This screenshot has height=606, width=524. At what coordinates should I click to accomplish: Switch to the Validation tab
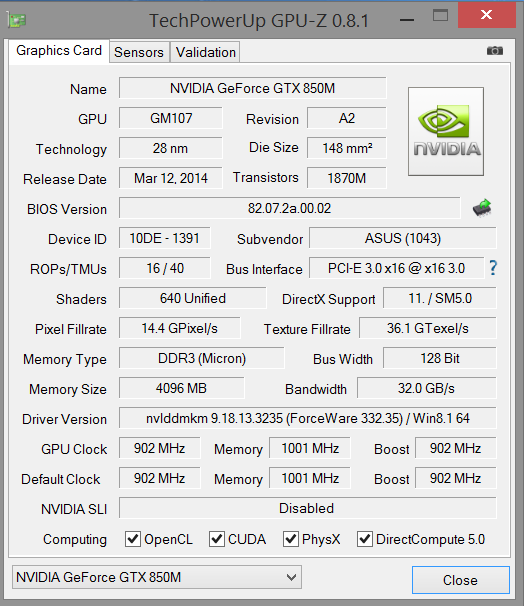[206, 52]
